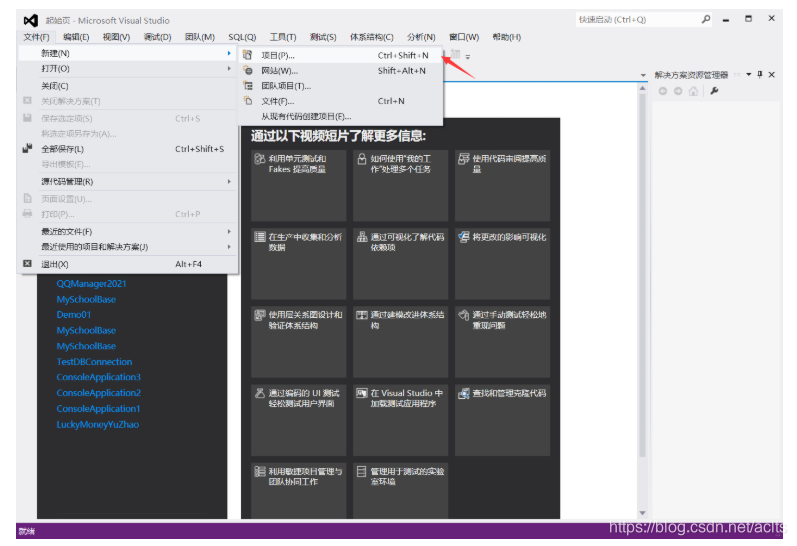Click the New File icon in submenu
This screenshot has width=797, height=546.
(248, 101)
